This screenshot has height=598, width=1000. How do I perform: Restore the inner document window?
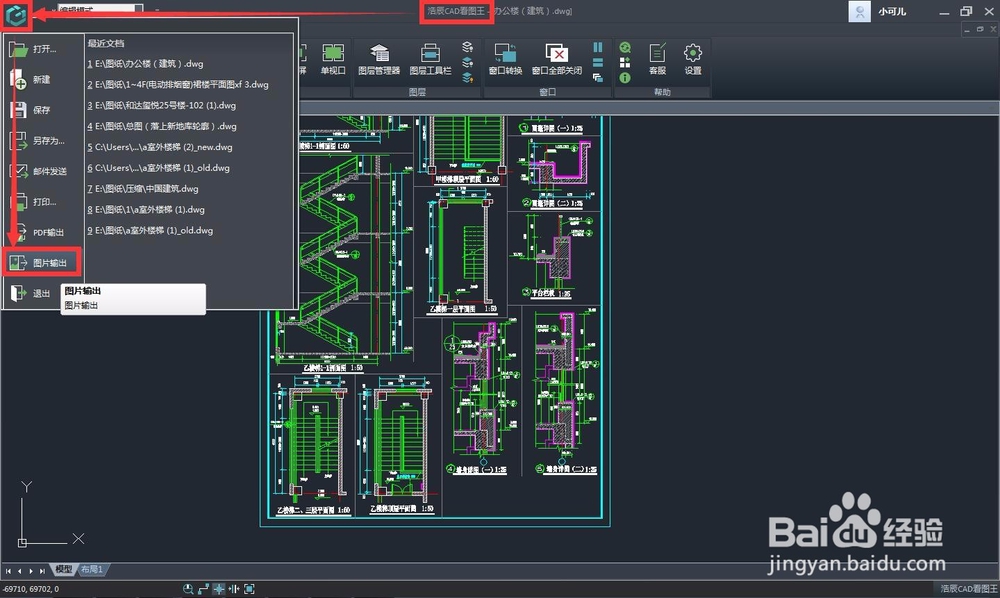point(980,29)
